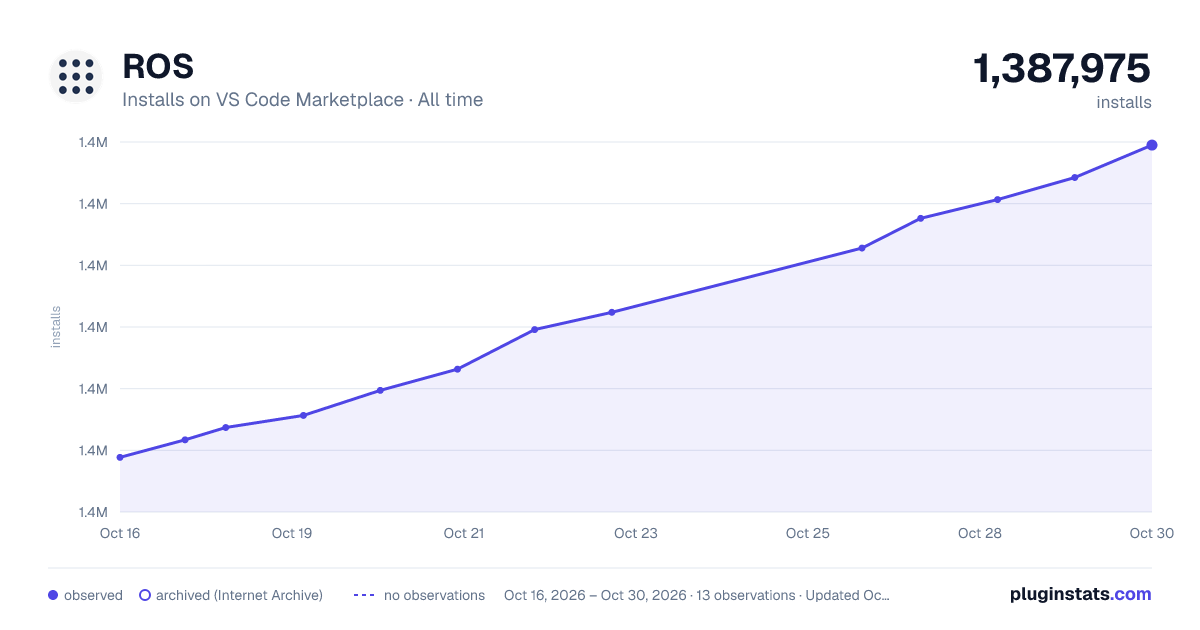1200x630 pixels.
Task: Select the data point just above the Oct 21 label
Action: coord(457,369)
